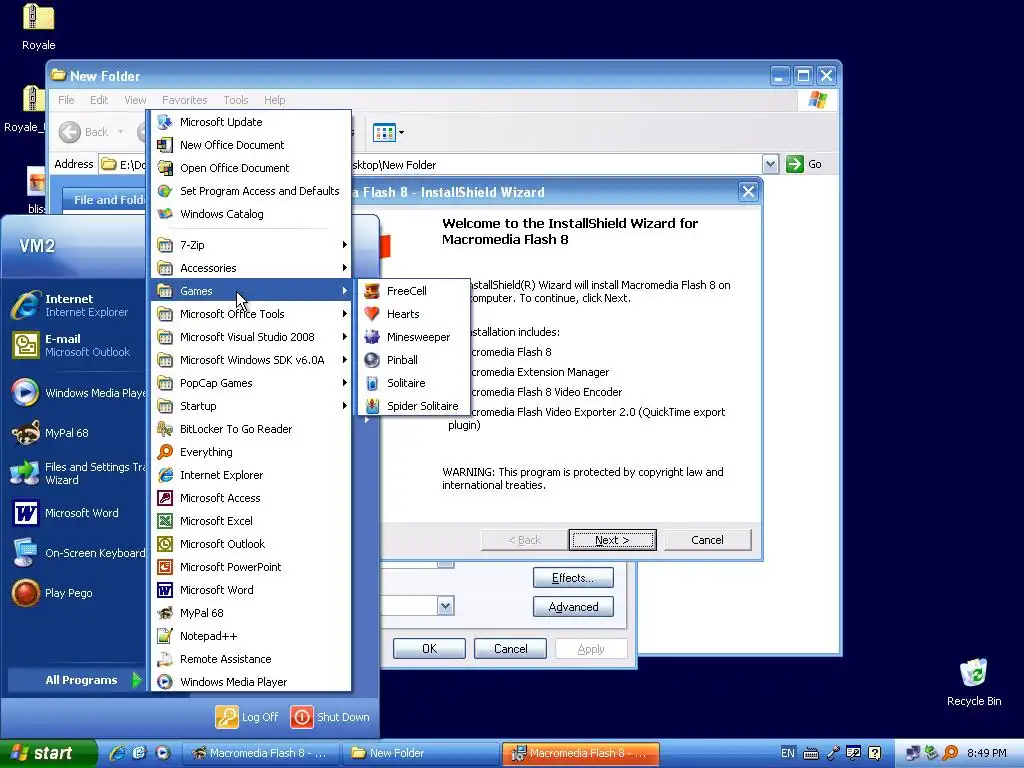Image resolution: width=1024 pixels, height=768 pixels.
Task: Expand Microsoft Office Tools folder
Action: (251, 314)
